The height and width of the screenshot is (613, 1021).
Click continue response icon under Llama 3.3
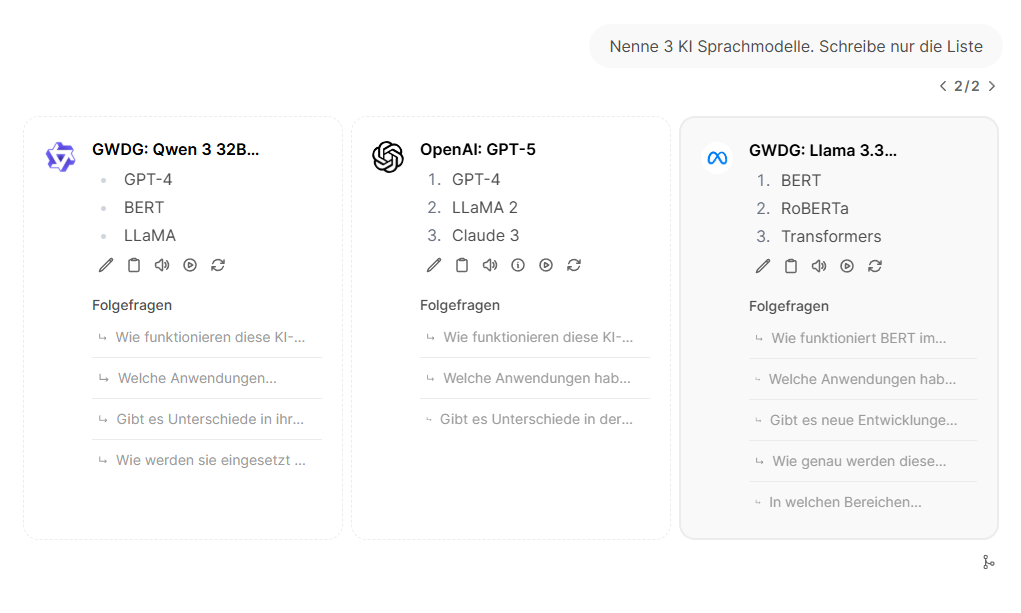click(847, 266)
